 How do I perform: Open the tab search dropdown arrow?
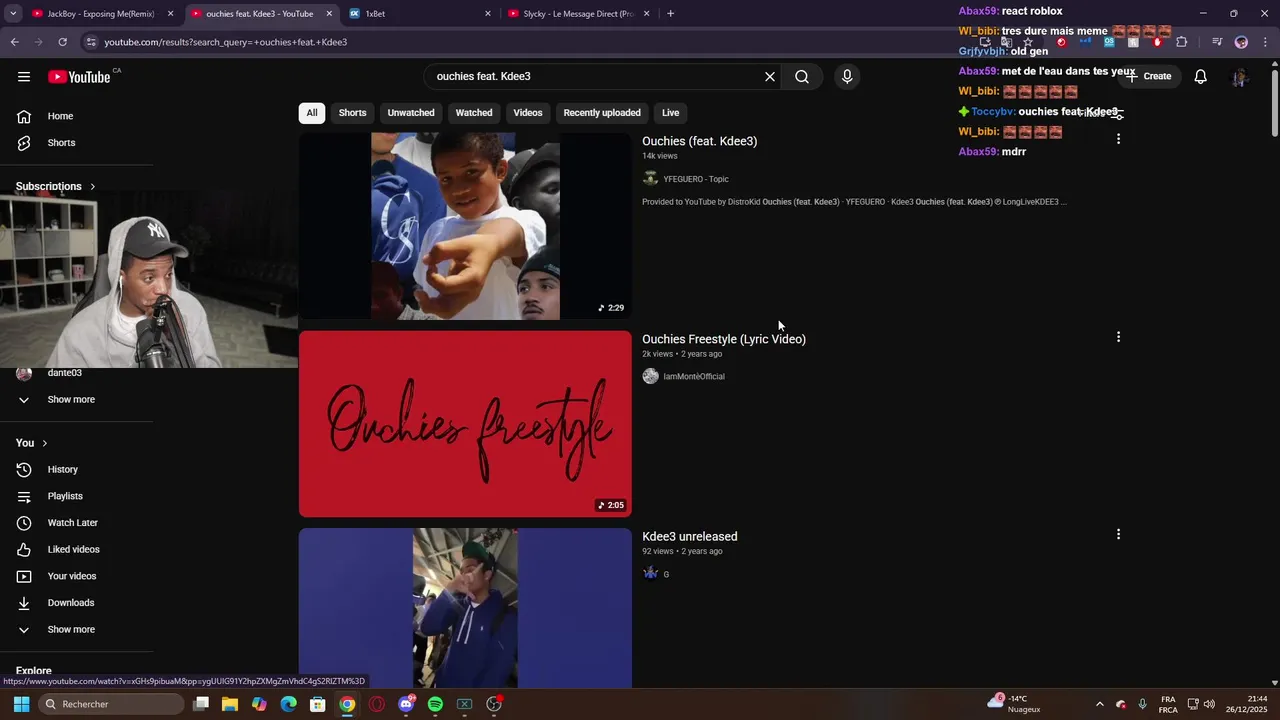tap(13, 14)
